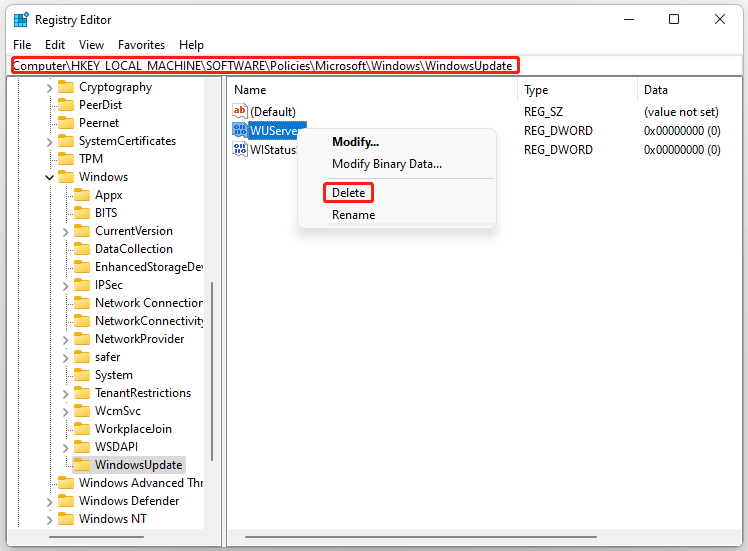Click the Data column header
This screenshot has height=551, width=748.
[x=688, y=90]
